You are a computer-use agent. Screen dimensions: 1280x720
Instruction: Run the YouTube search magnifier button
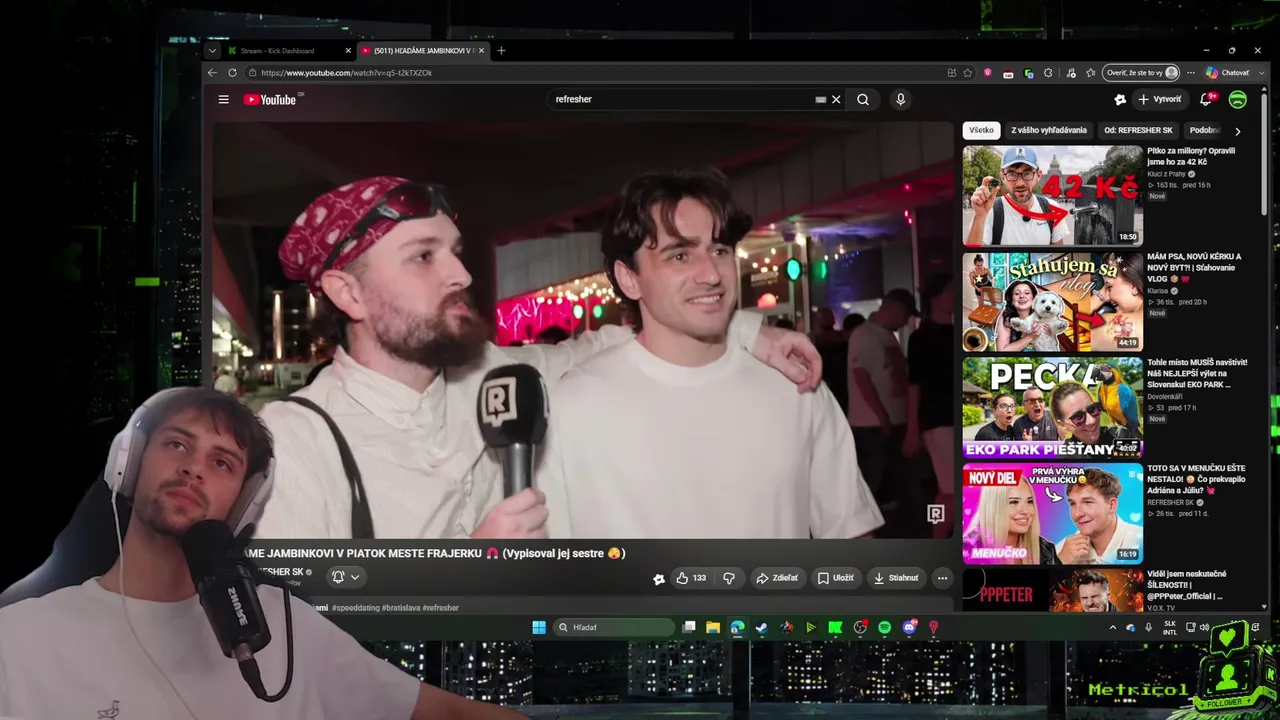coord(863,100)
